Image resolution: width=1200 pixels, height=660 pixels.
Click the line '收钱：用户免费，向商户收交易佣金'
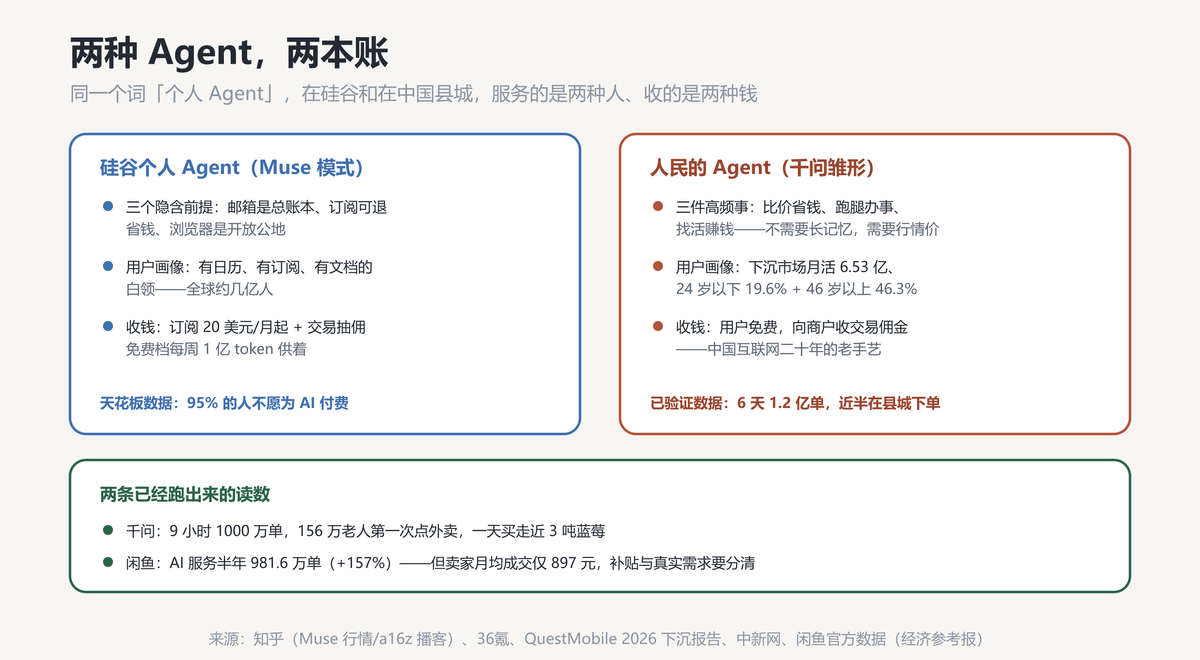pos(791,327)
